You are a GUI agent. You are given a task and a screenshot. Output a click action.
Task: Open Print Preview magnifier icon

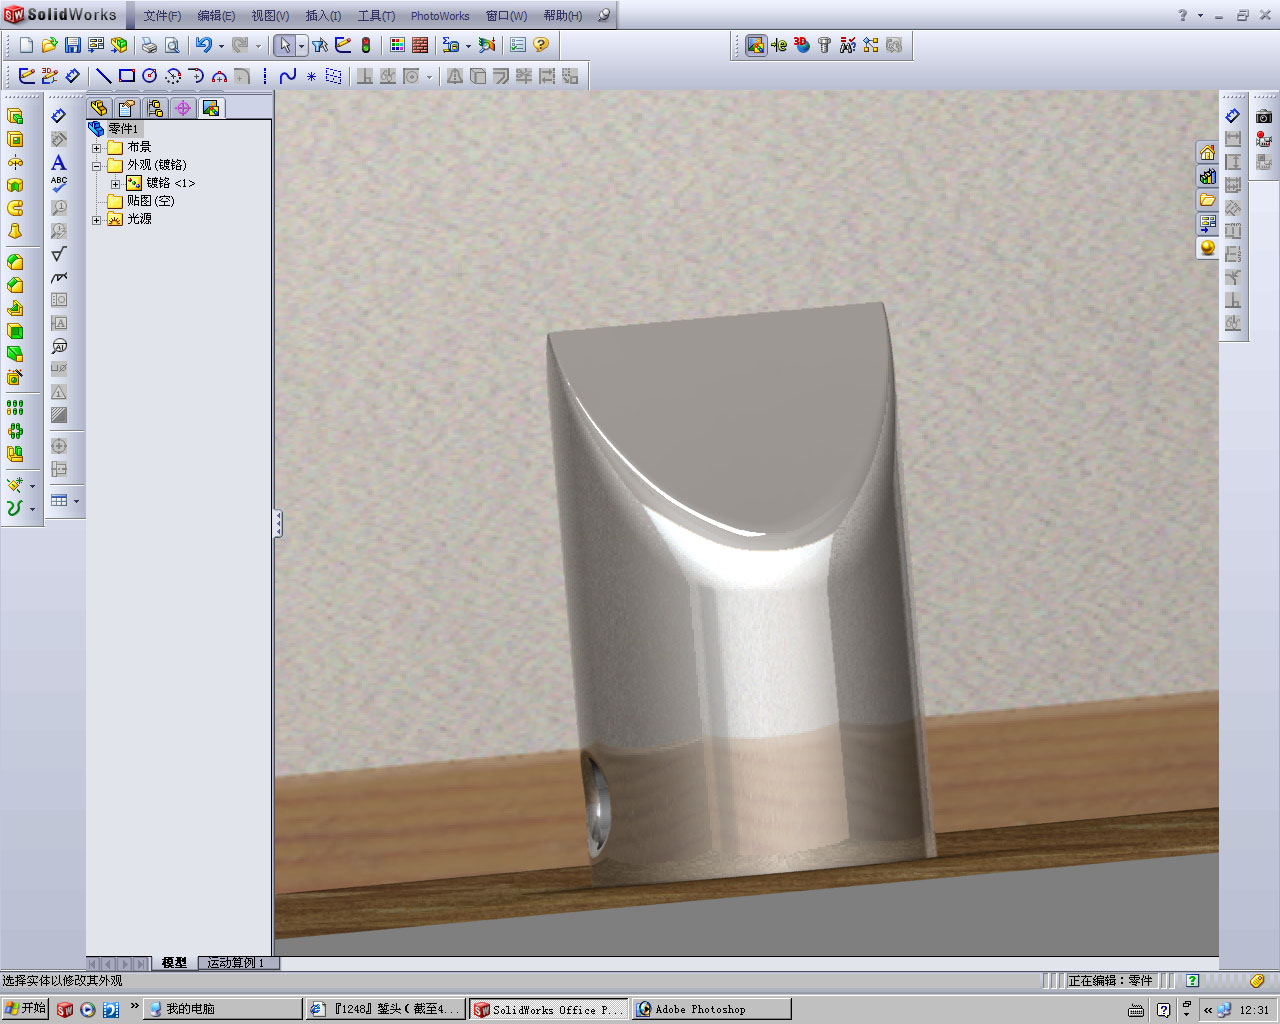coord(172,45)
